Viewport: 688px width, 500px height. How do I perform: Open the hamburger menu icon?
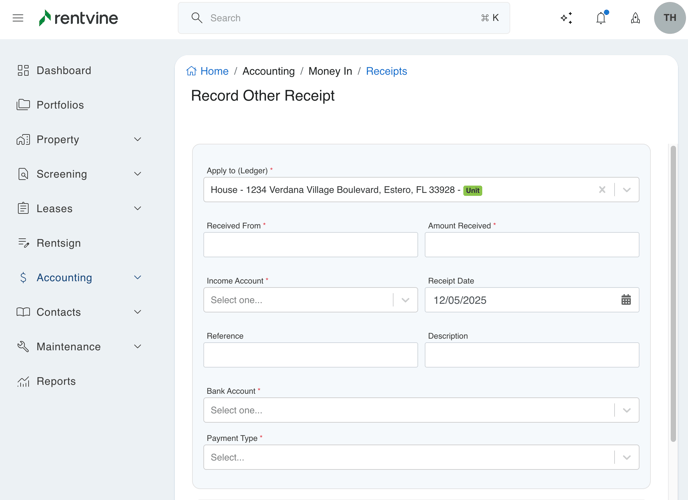(x=18, y=18)
